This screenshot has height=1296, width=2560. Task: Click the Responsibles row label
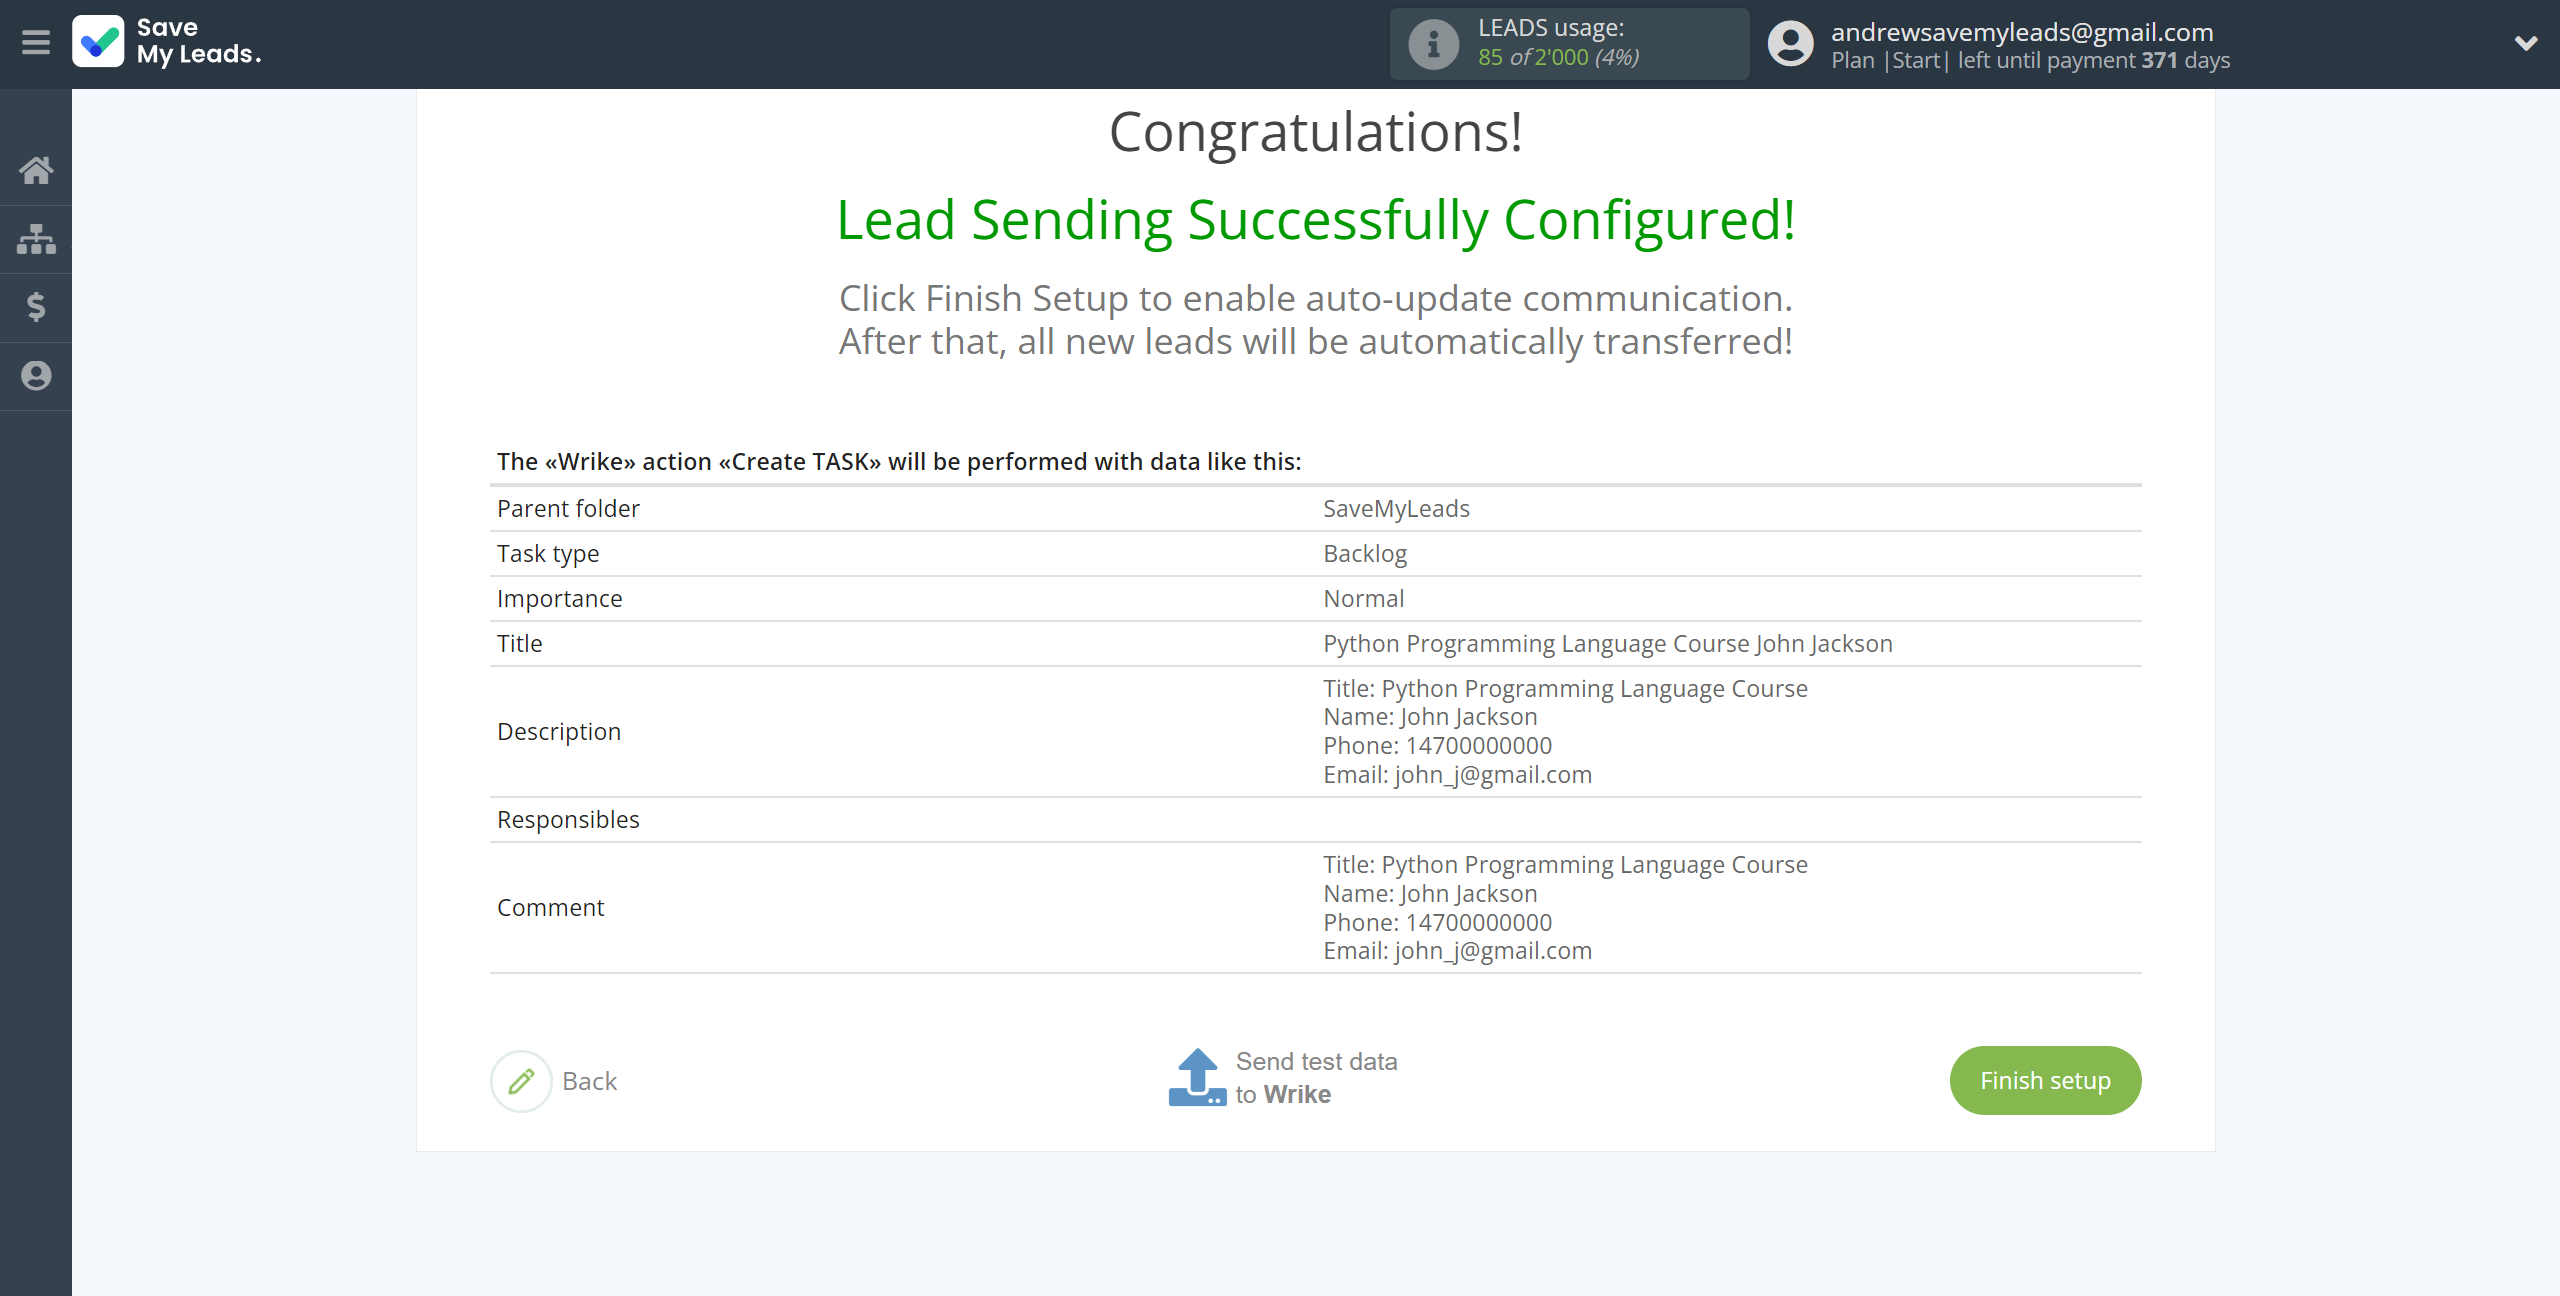pos(568,819)
